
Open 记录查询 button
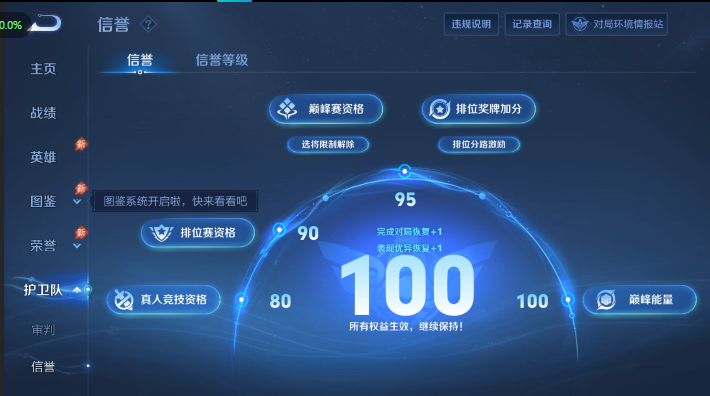pyautogui.click(x=532, y=24)
